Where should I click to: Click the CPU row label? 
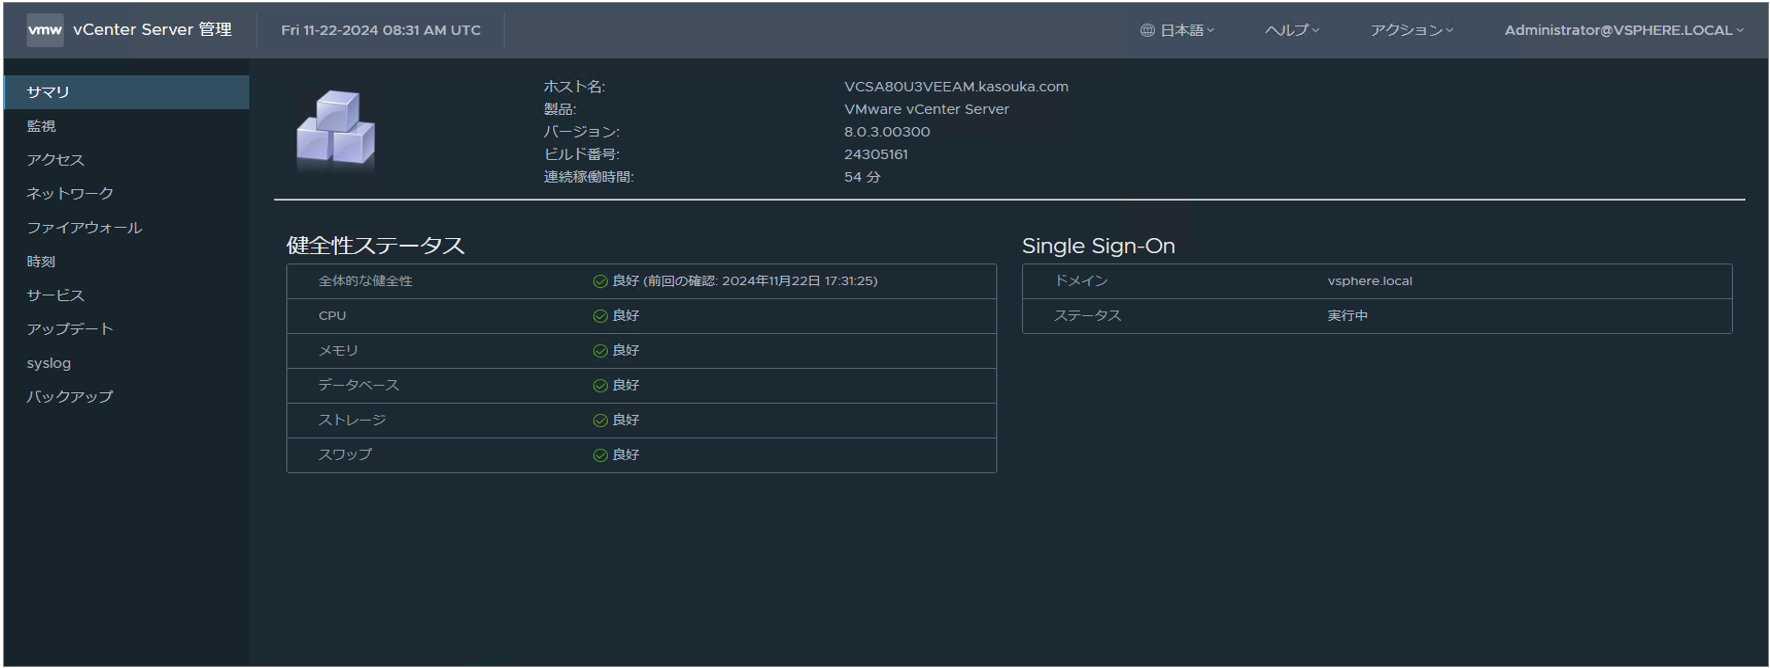pyautogui.click(x=332, y=316)
